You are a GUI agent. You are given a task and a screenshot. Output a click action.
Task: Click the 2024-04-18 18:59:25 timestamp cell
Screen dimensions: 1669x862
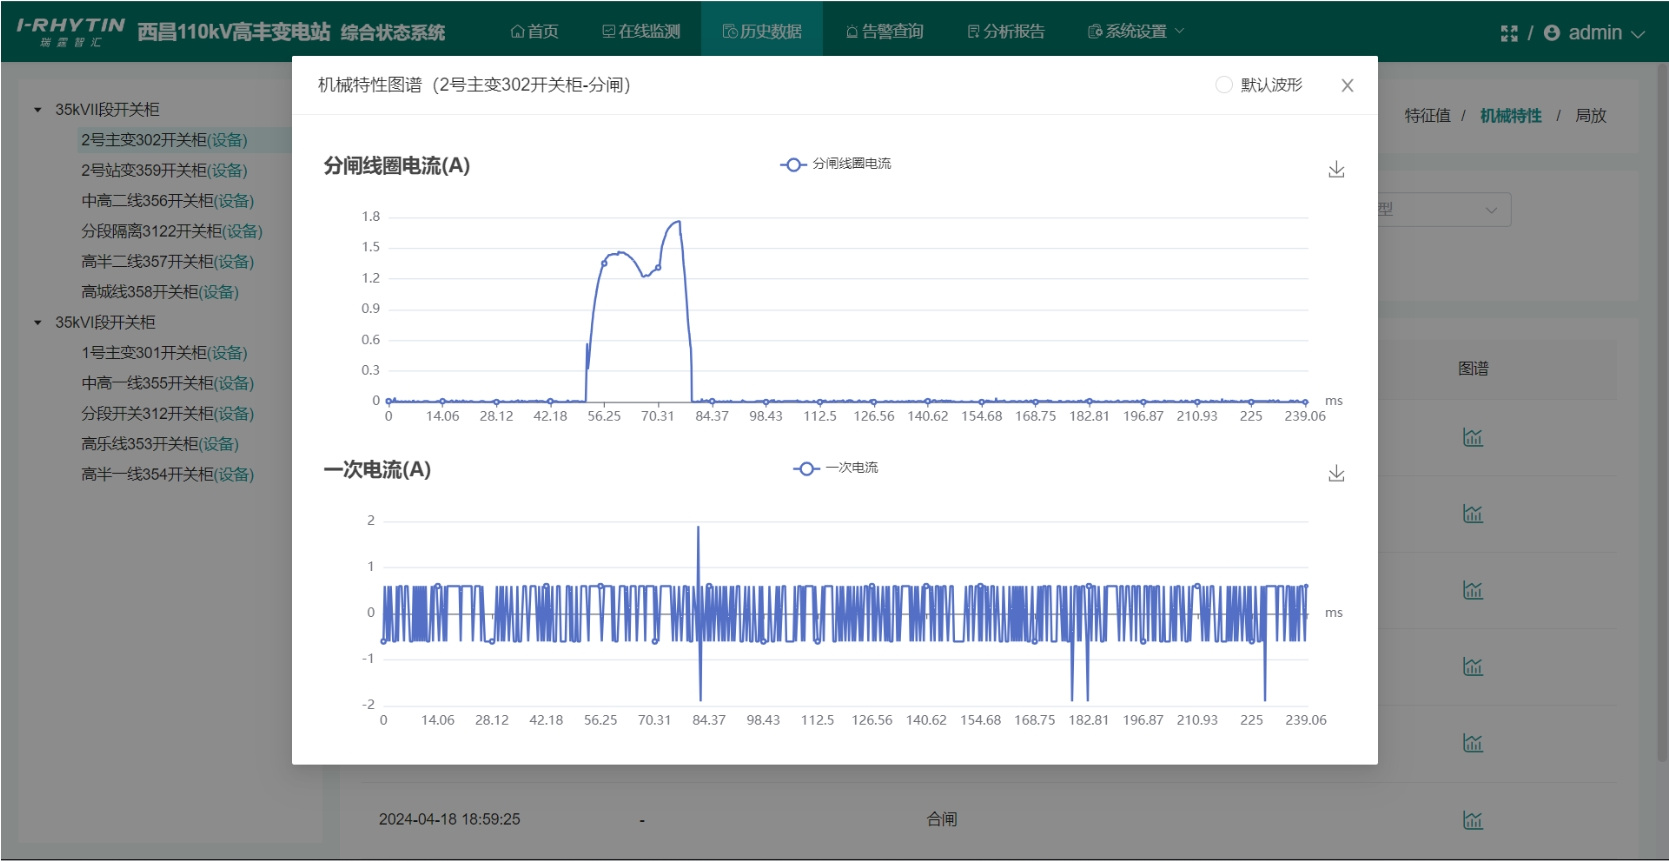[449, 819]
